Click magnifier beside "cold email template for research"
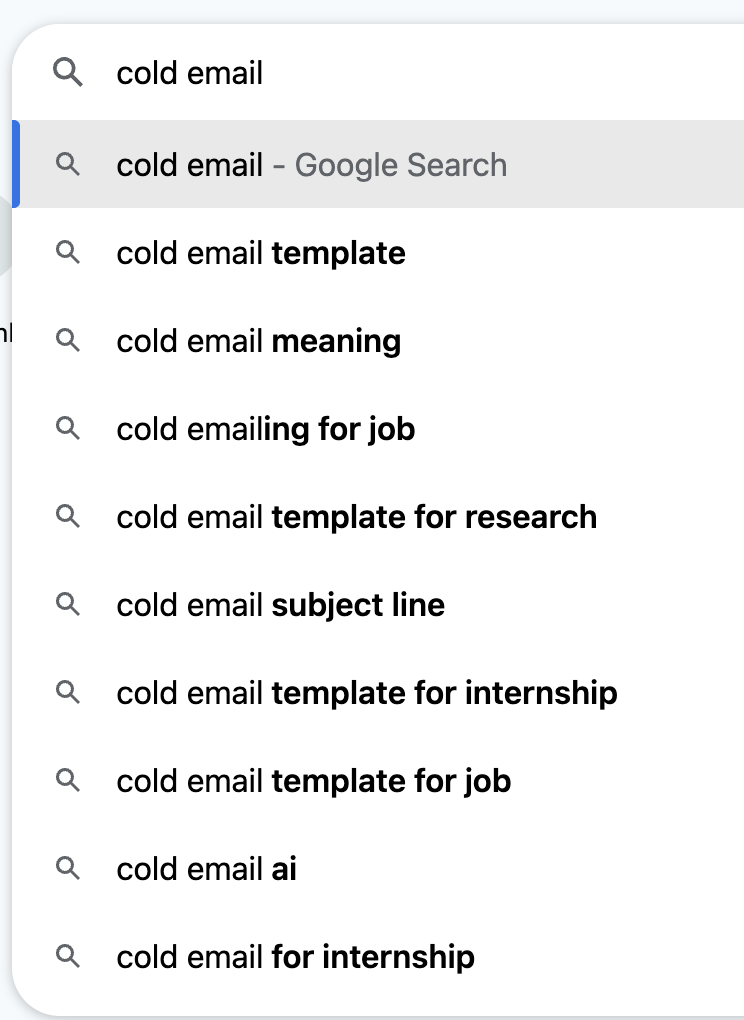The image size is (744, 1020). 68,517
